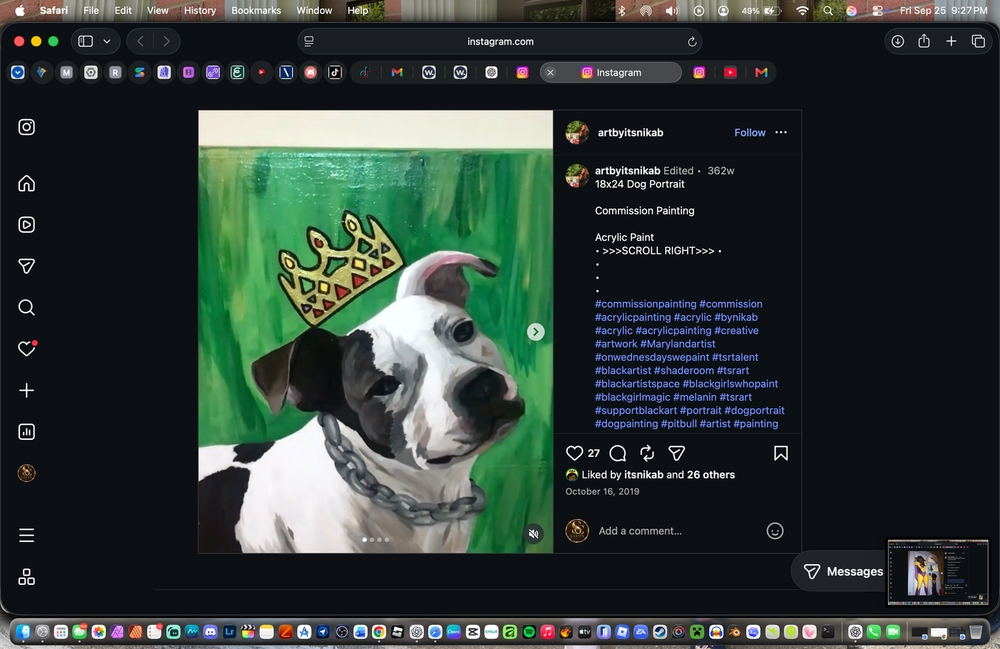Open direct messages paper-plane icon in sidebar
1000x649 pixels.
pyautogui.click(x=26, y=266)
